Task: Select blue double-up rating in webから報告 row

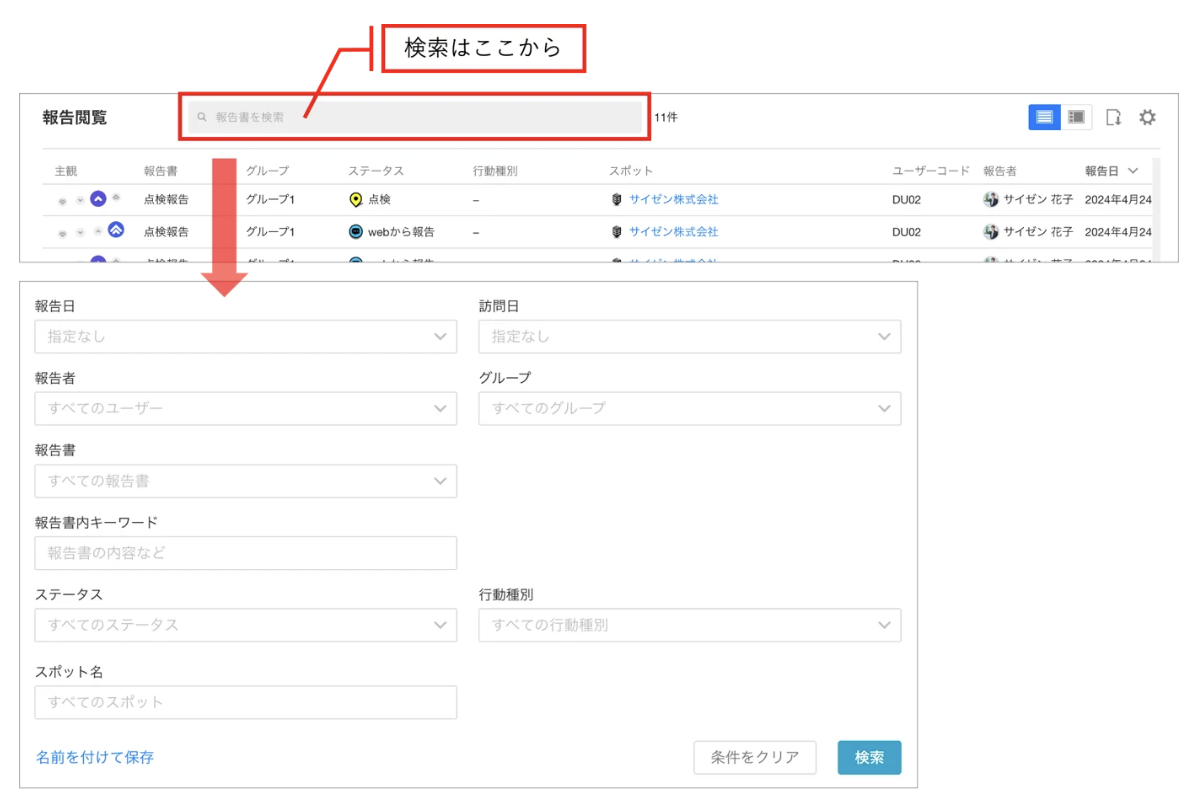Action: [x=116, y=229]
